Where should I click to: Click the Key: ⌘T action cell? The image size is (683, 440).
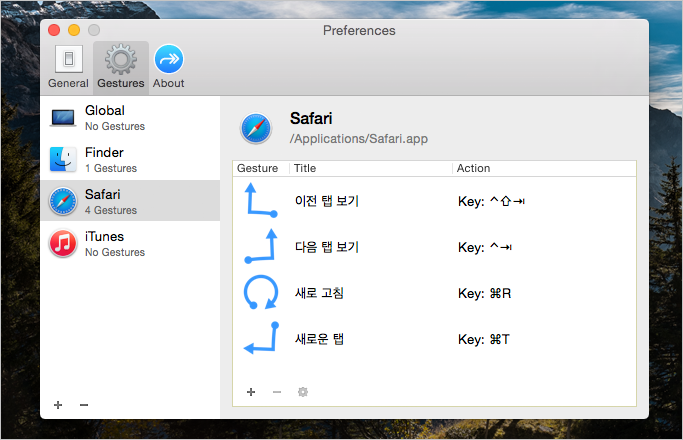click(x=484, y=339)
